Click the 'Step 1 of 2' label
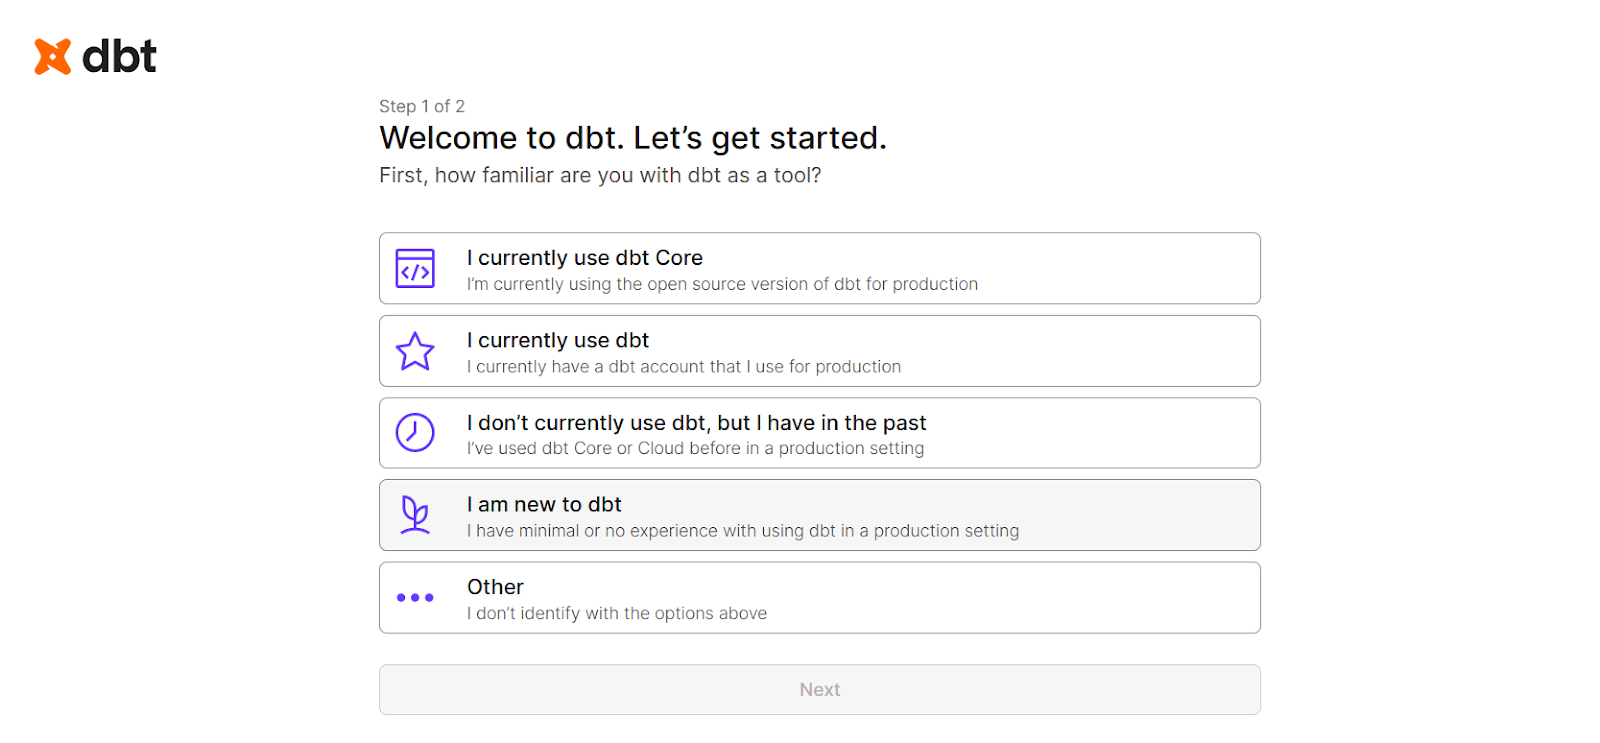This screenshot has width=1600, height=743. click(422, 105)
